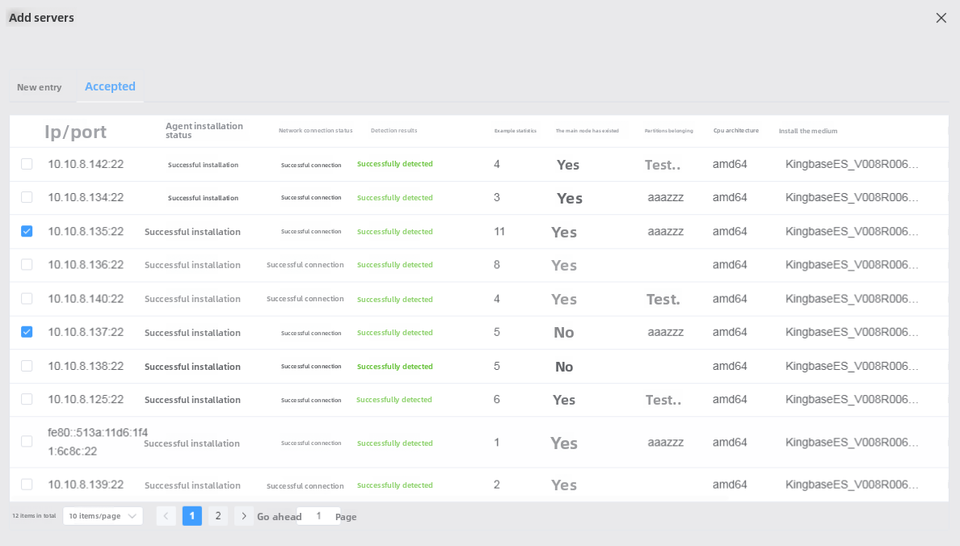Close the Add servers dialog

click(x=940, y=18)
